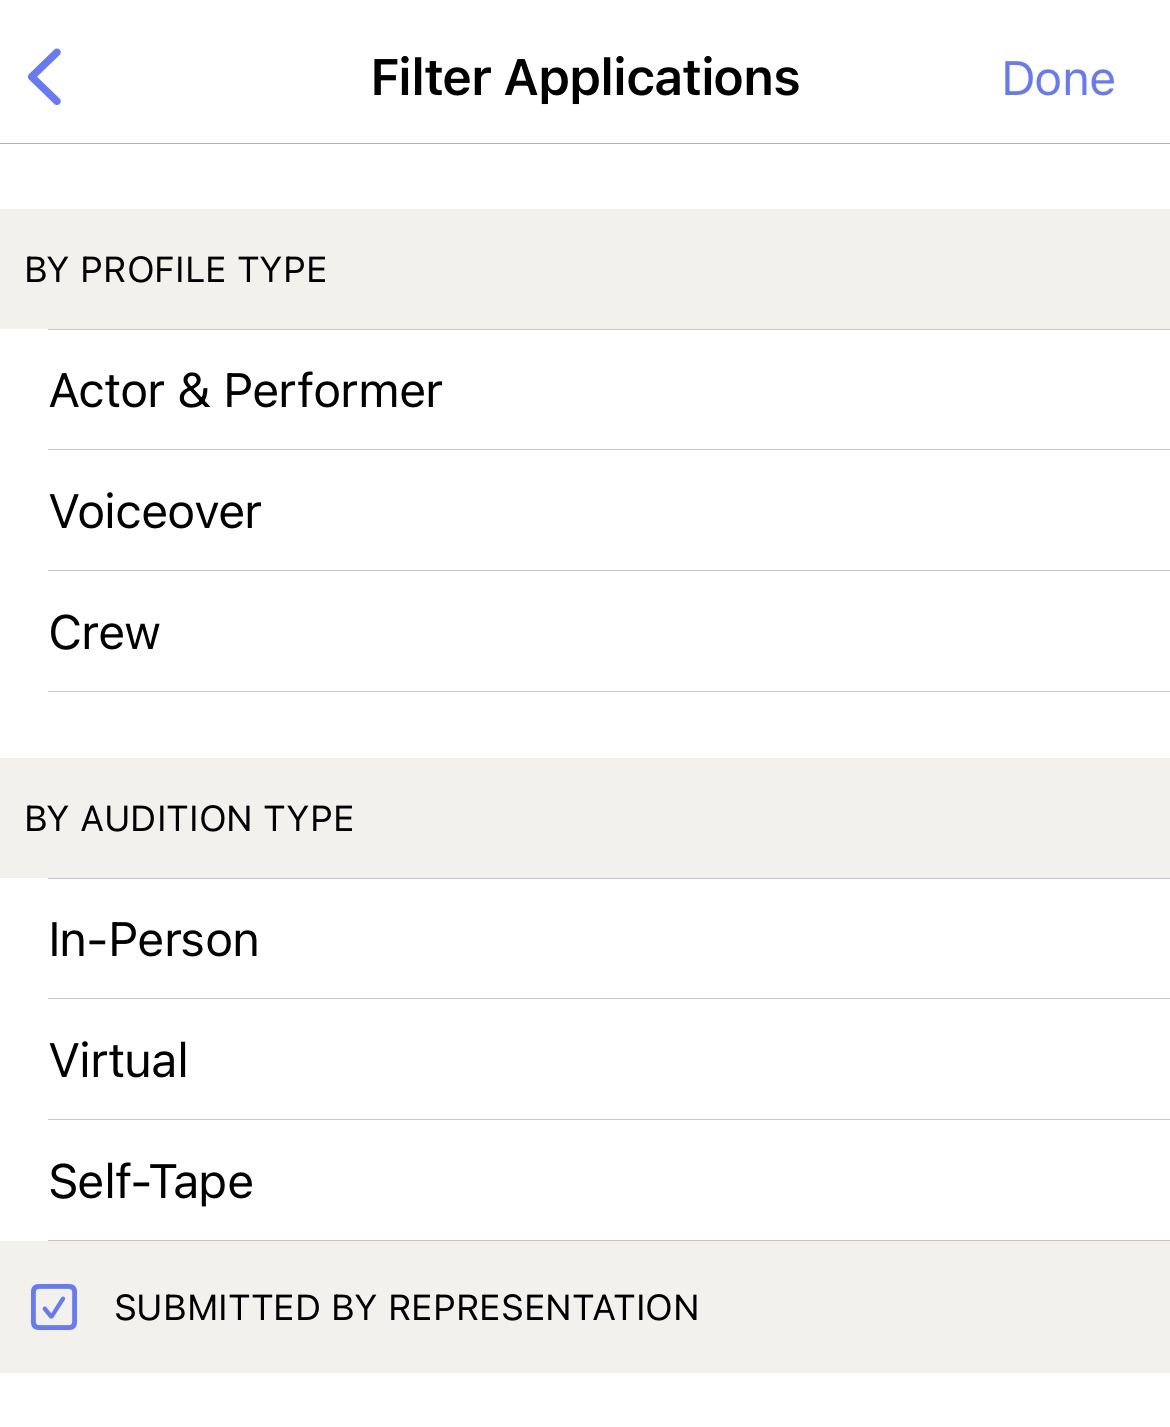Tap the back chevron arrow
Image resolution: width=1170 pixels, height=1427 pixels.
tap(45, 77)
